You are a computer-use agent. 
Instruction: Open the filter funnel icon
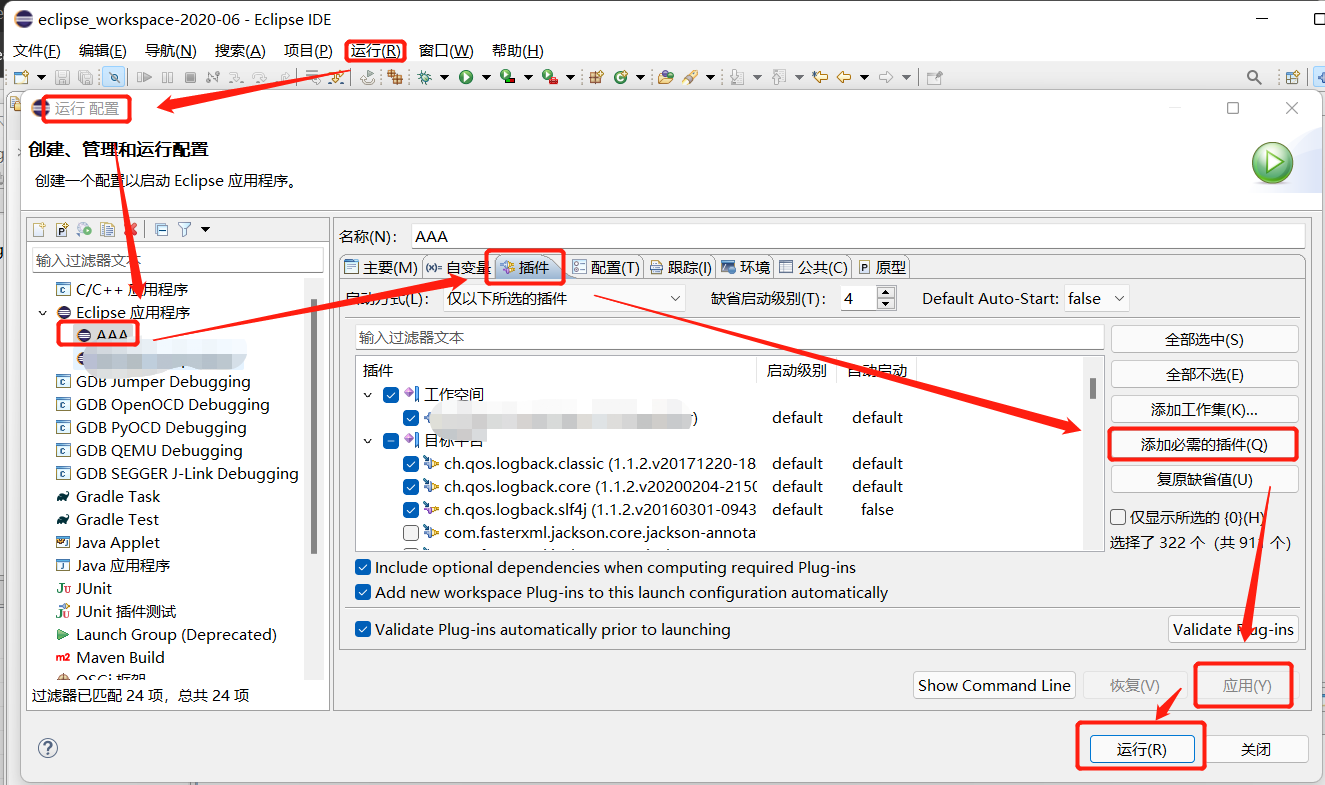pos(184,229)
